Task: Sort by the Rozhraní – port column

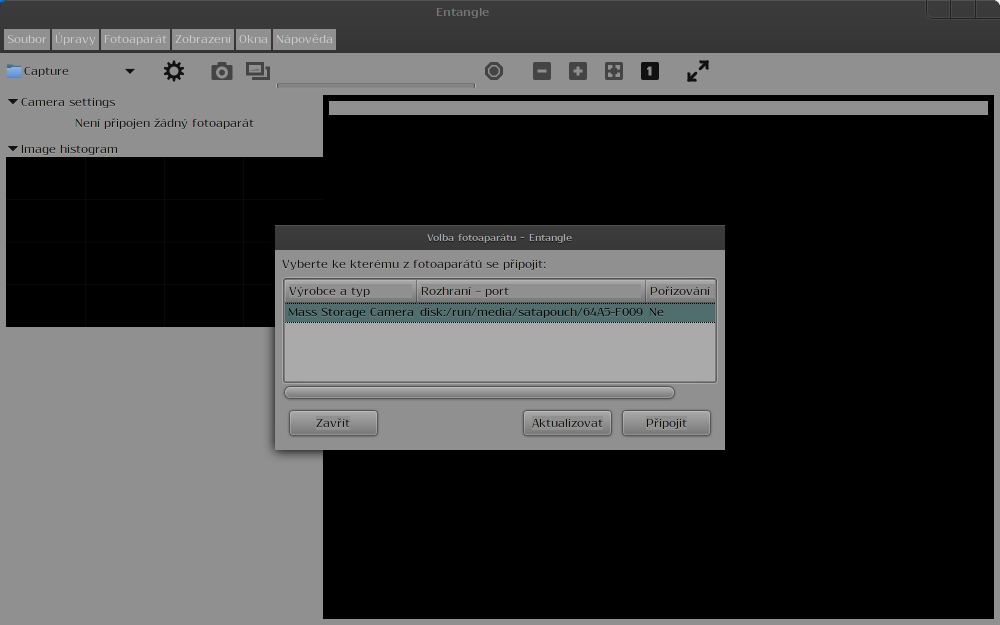Action: pyautogui.click(x=531, y=291)
